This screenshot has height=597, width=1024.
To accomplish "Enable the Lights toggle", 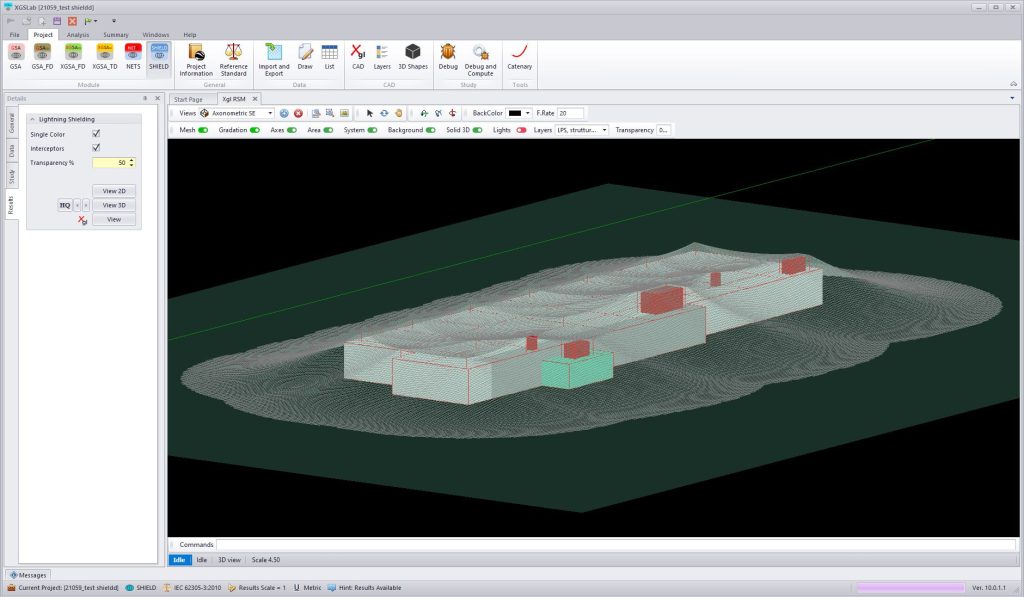I will [x=521, y=130].
